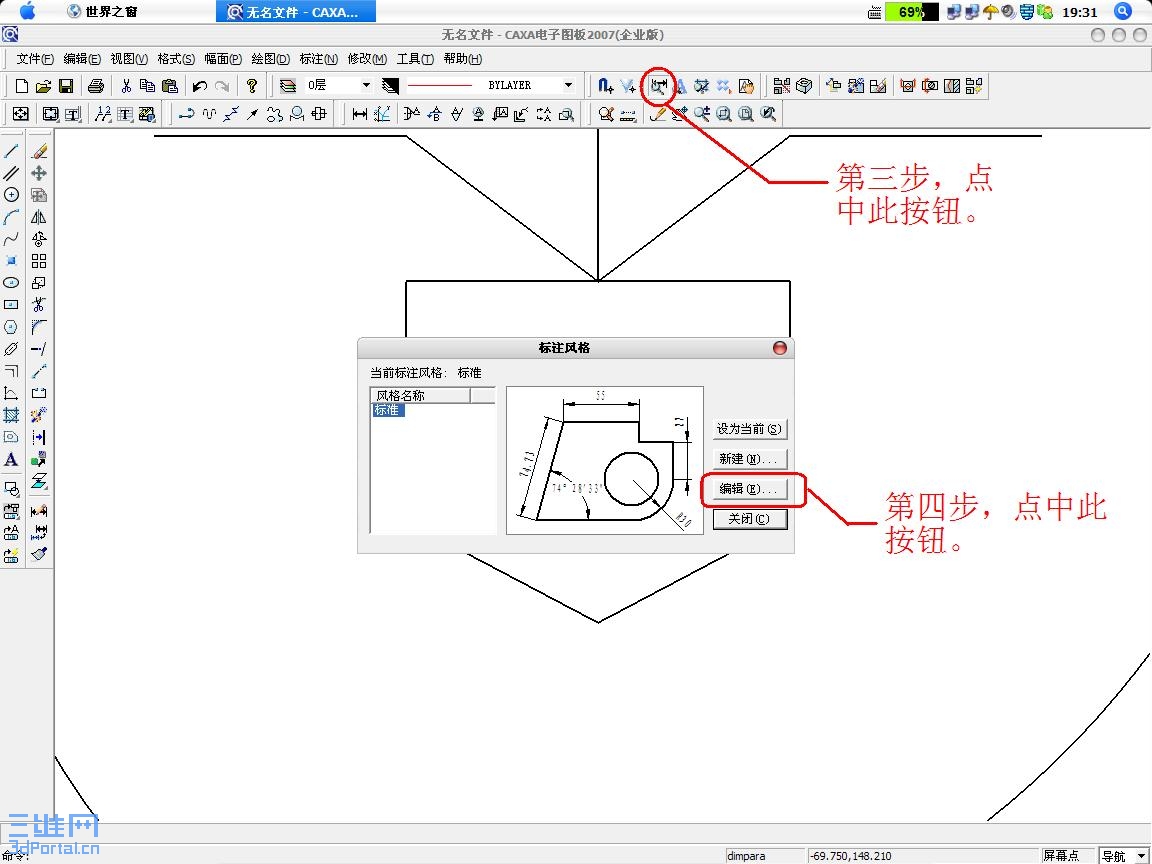Screen dimensions: 1152x864
Task: Click the zoom window magnifier icon
Action: click(x=724, y=114)
